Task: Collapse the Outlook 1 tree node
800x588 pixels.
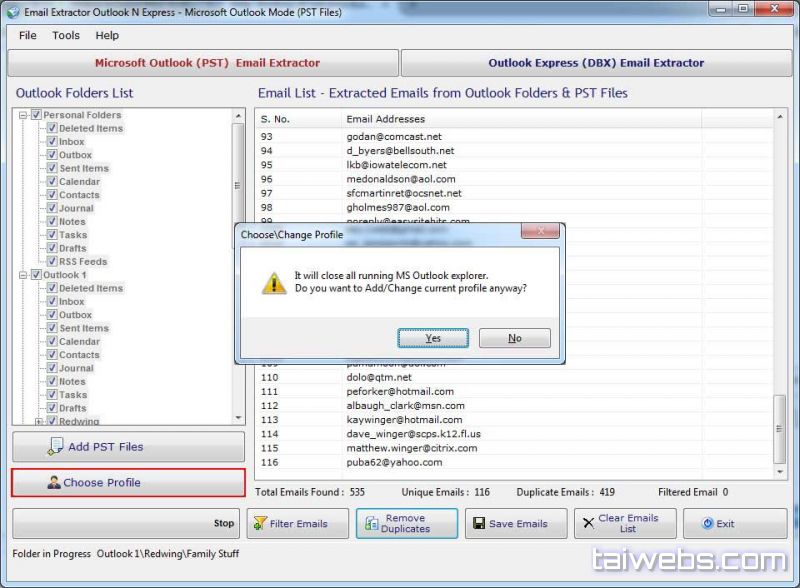Action: click(x=23, y=275)
